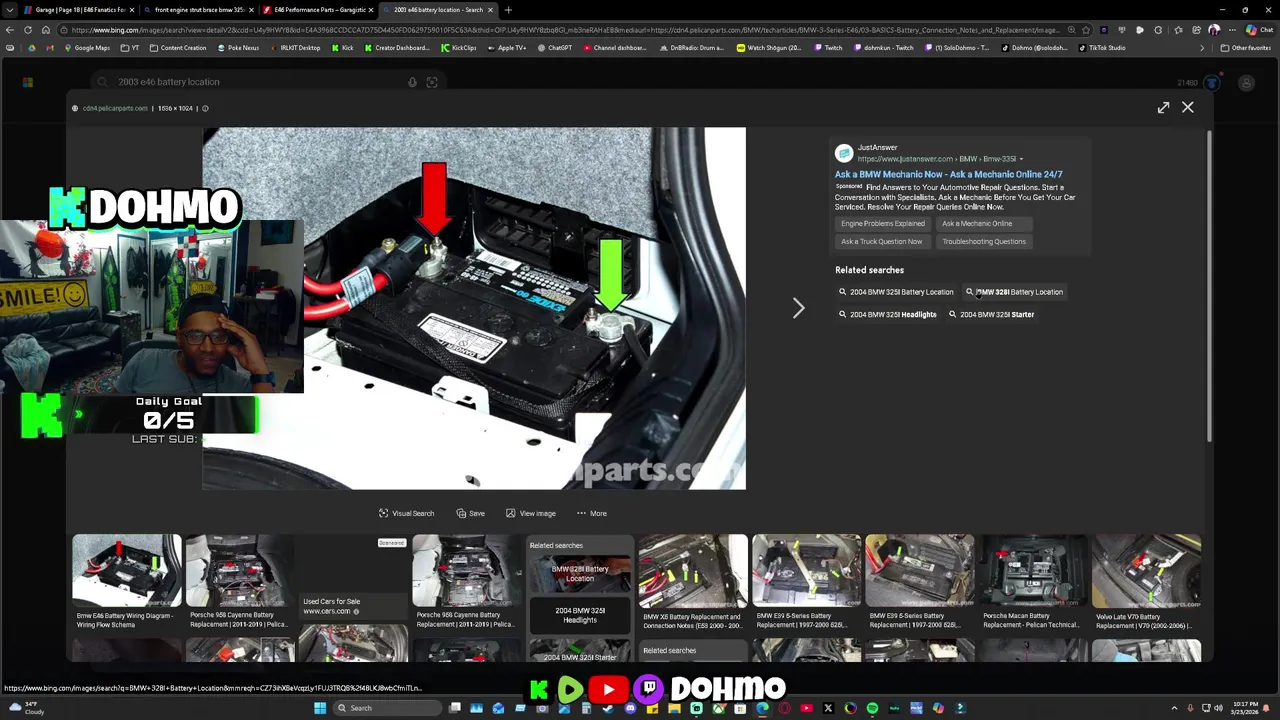Open the Google Maps bookmark
The width and height of the screenshot is (1280, 720).
[87, 48]
